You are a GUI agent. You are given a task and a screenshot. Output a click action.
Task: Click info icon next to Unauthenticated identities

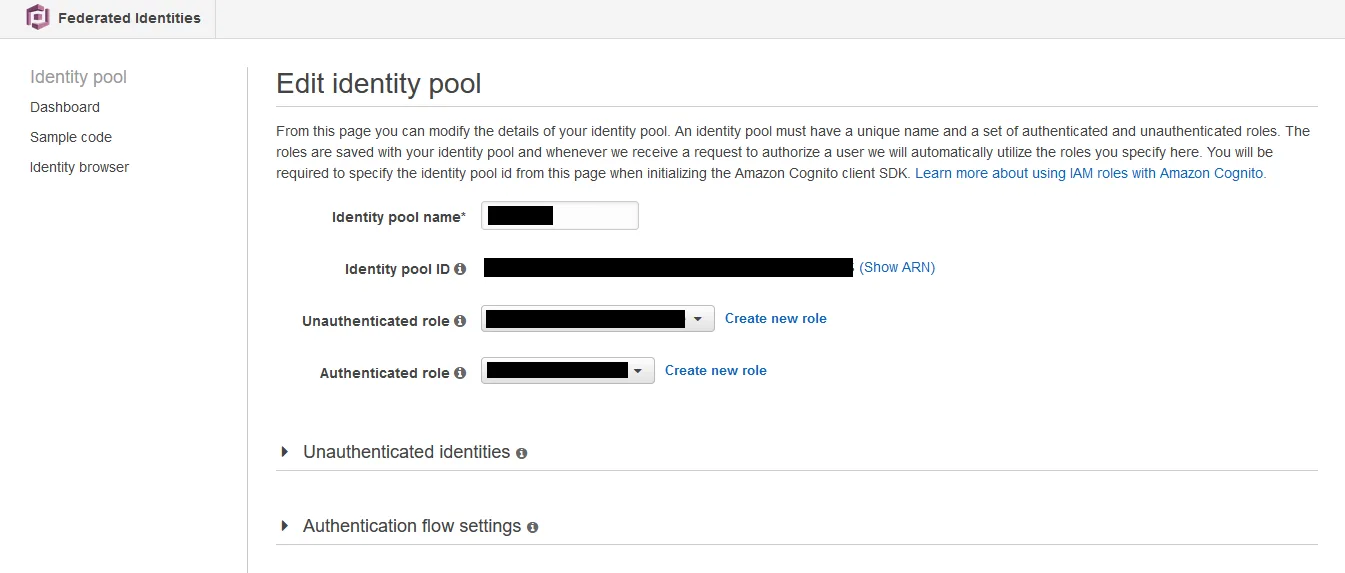[x=521, y=453]
